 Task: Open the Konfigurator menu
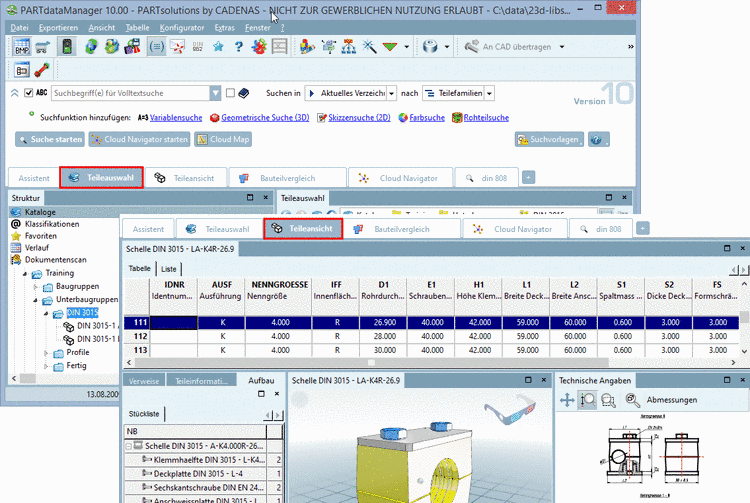pos(182,28)
